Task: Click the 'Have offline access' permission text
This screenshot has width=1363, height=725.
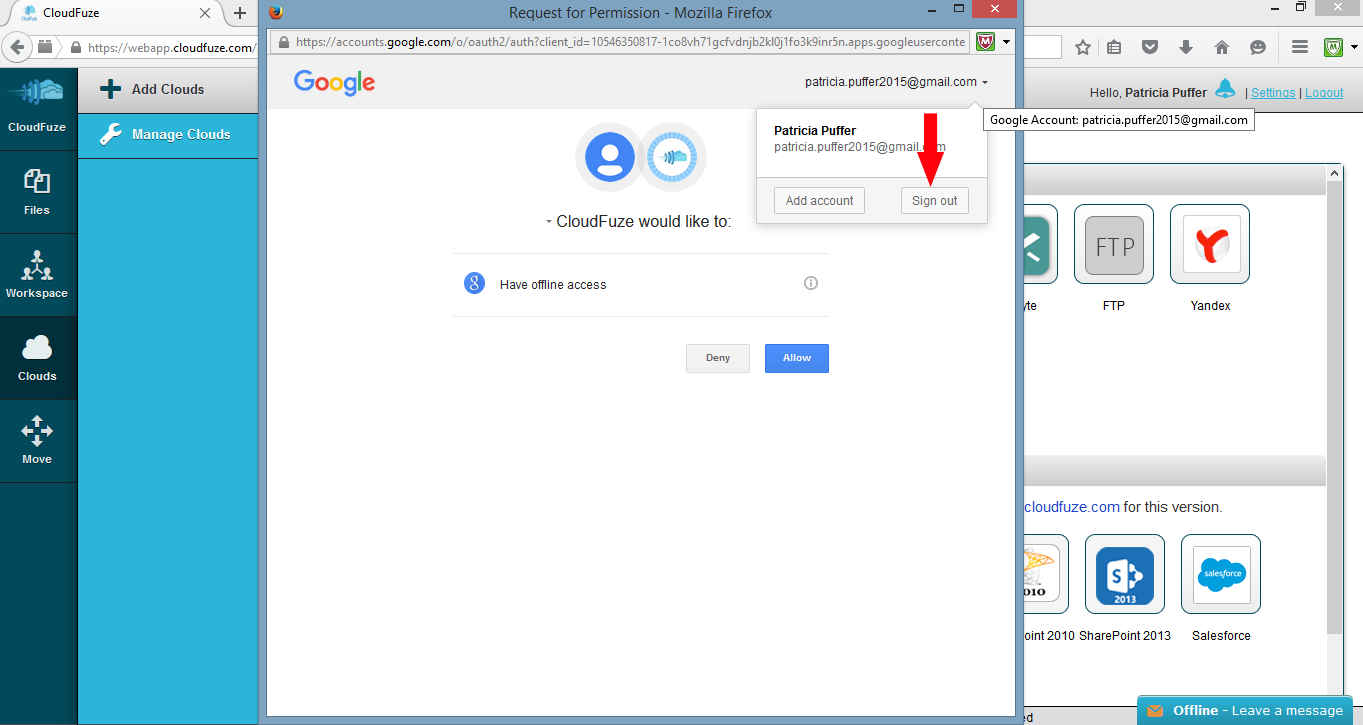Action: 553,285
